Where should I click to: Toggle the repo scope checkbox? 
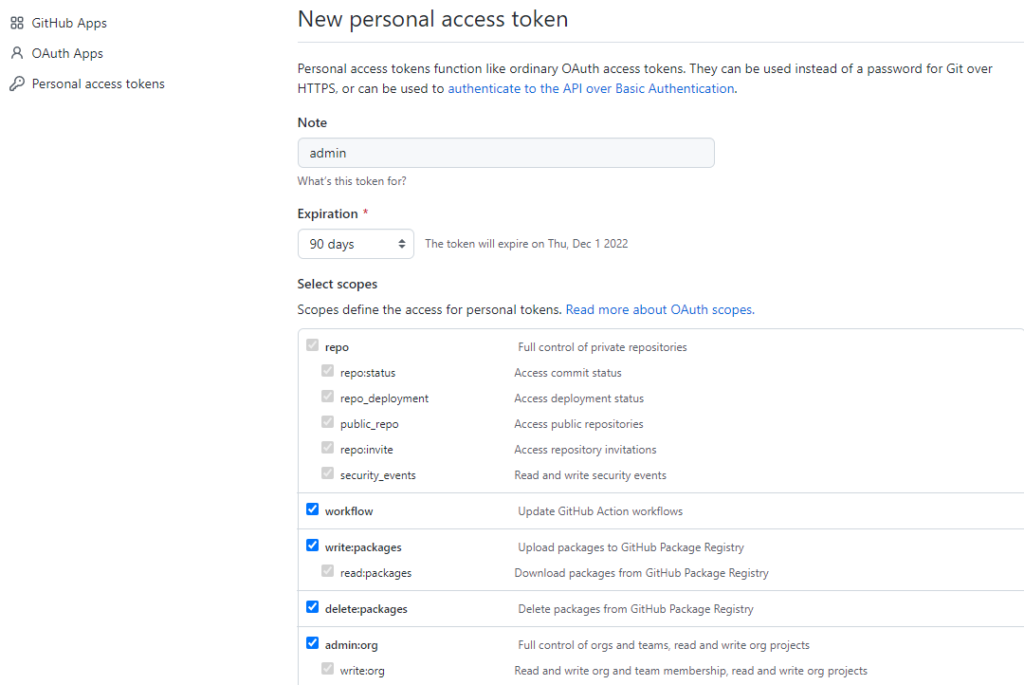coord(312,346)
